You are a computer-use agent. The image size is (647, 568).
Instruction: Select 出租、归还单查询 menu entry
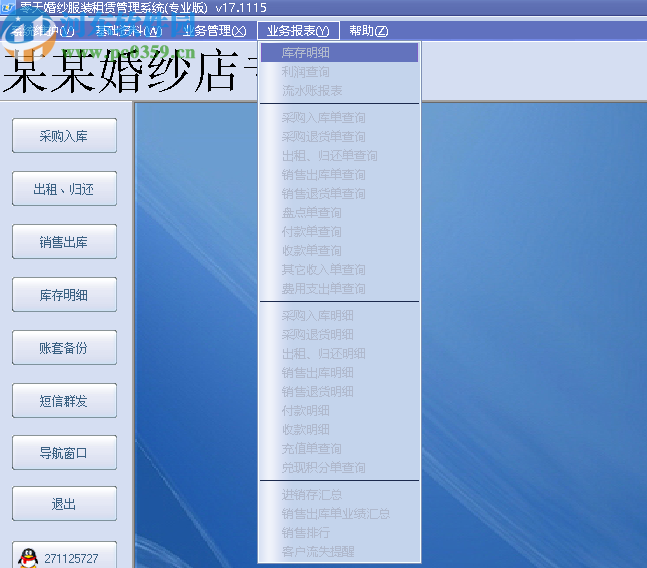(339, 156)
